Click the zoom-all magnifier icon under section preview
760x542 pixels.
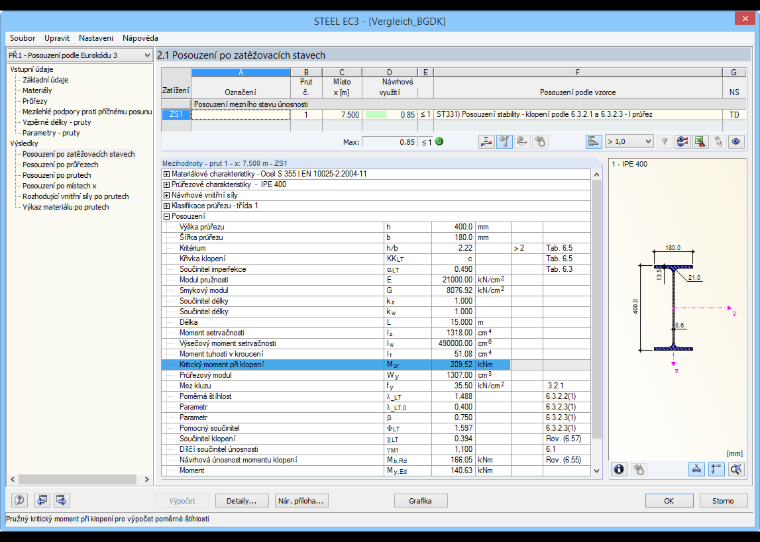click(x=736, y=469)
